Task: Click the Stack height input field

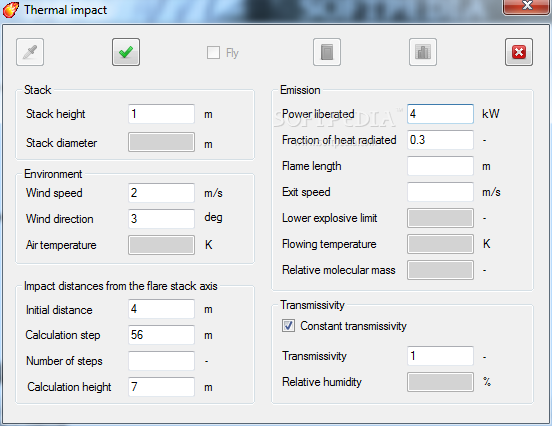Action: point(162,114)
